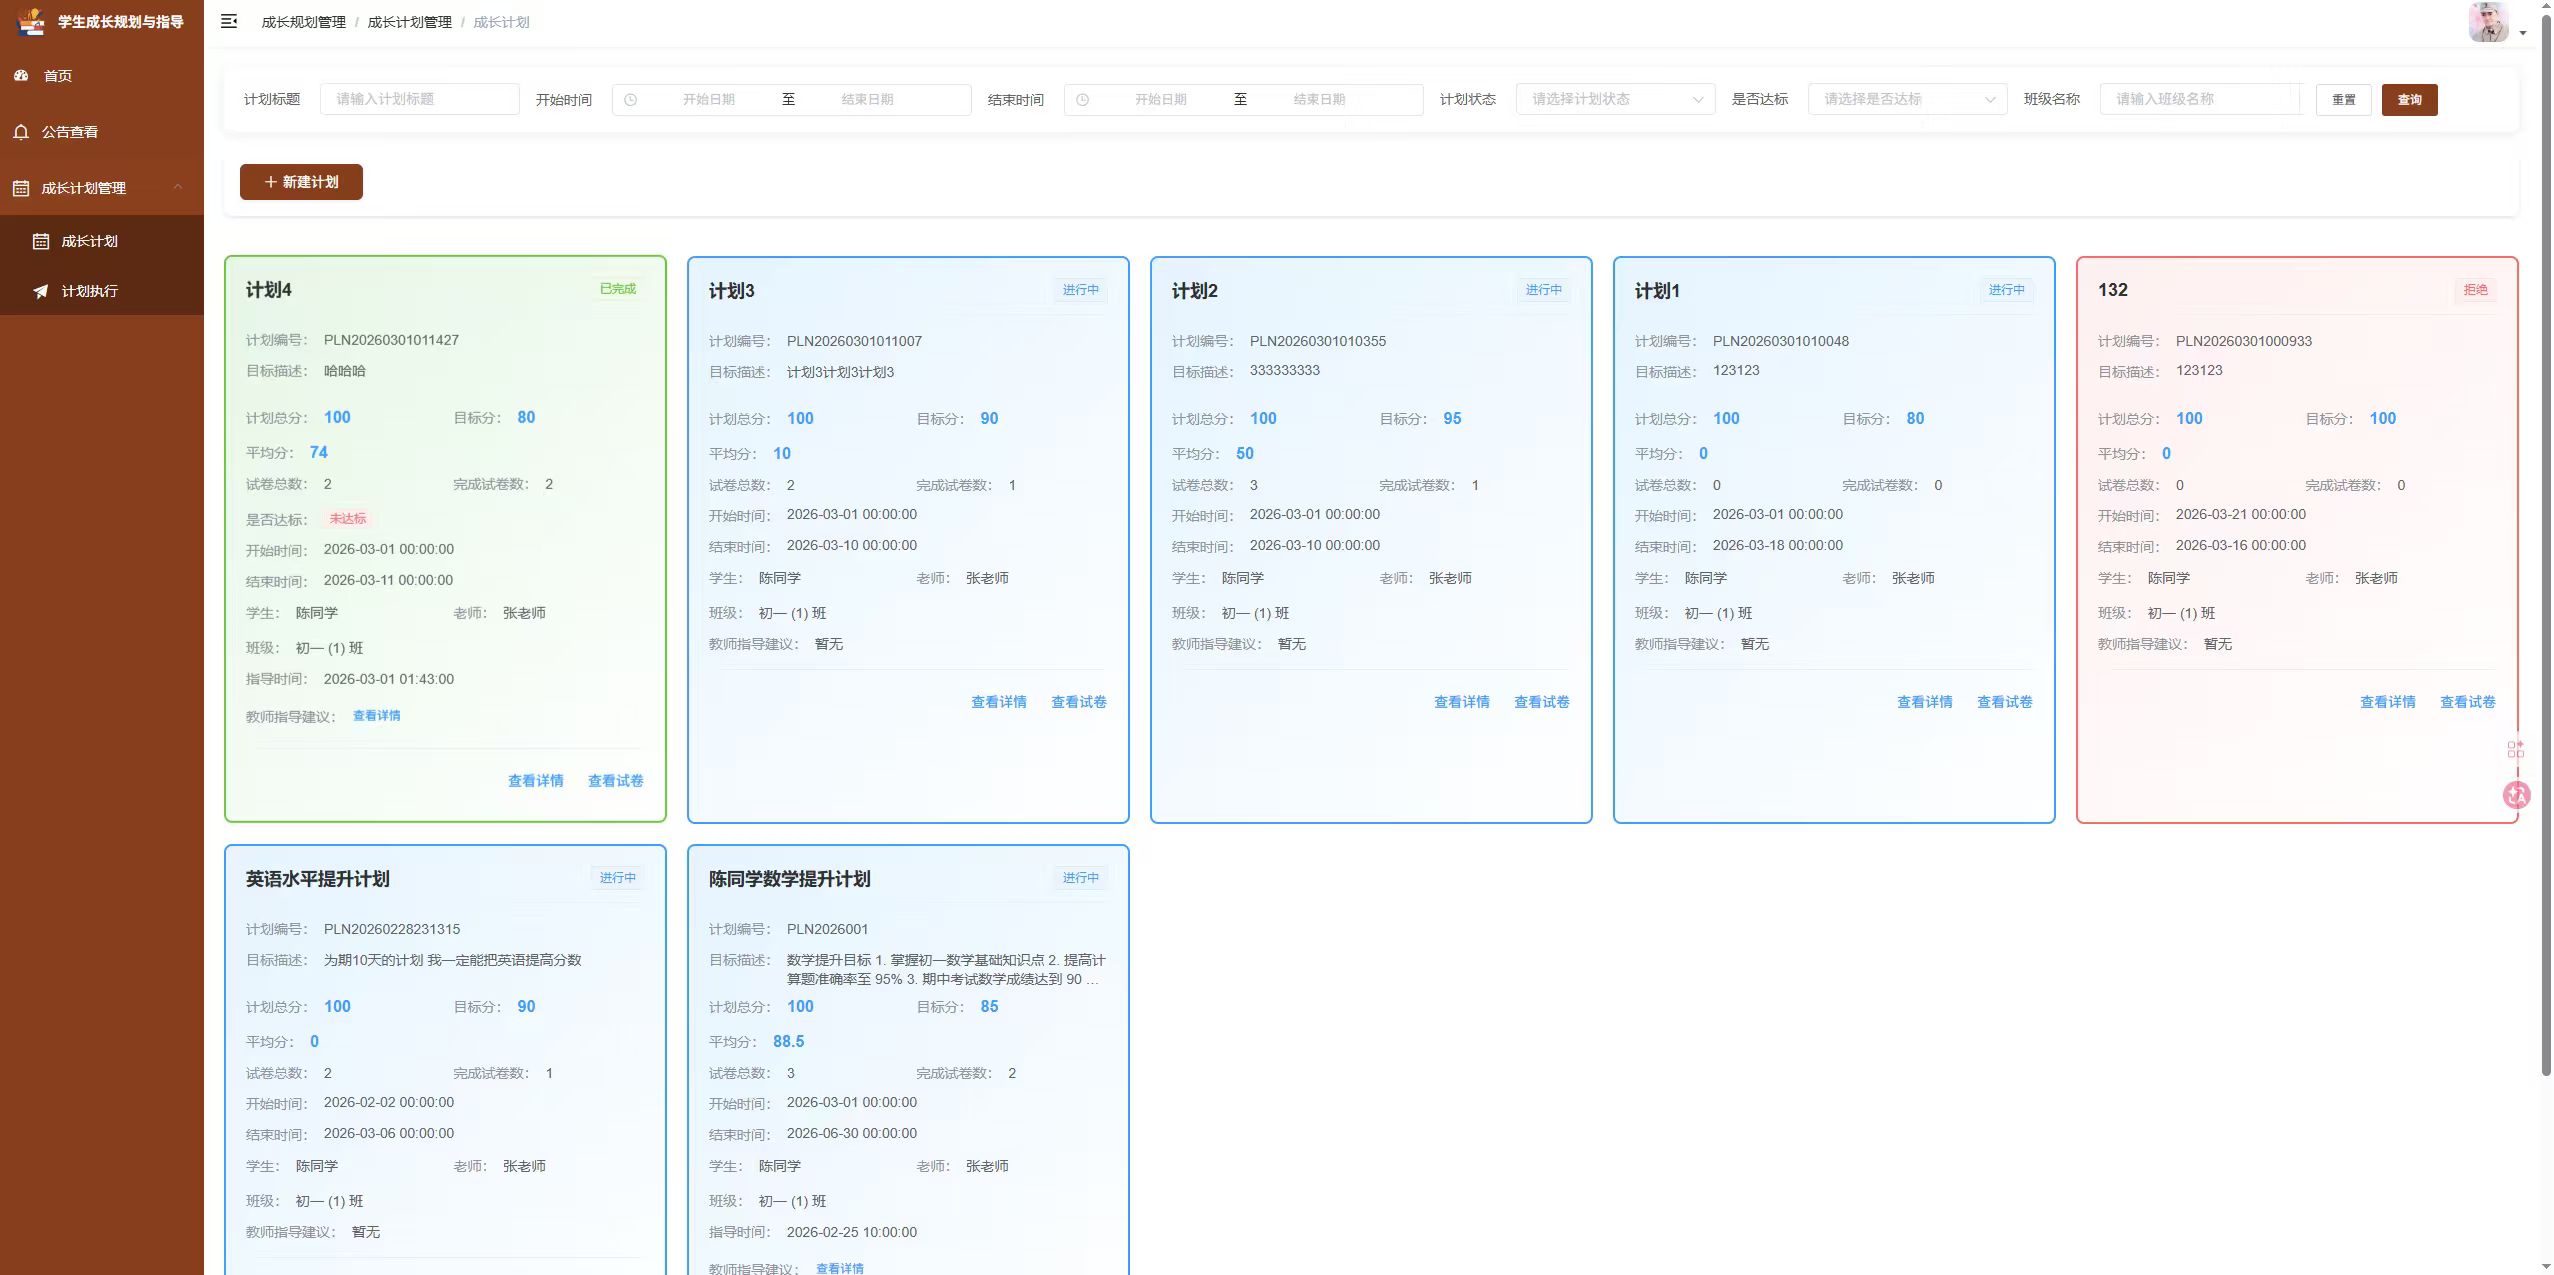Select 计划执行 submenu item

pyautogui.click(x=102, y=291)
